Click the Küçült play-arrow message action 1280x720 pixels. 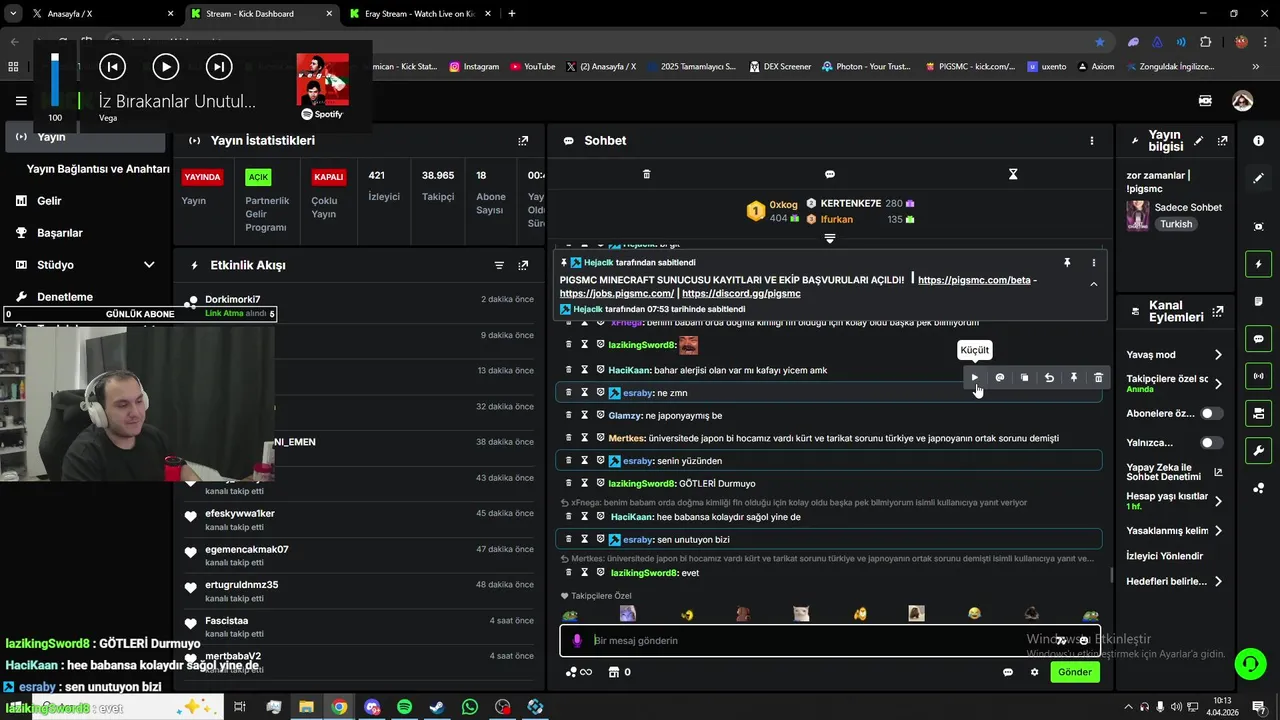tap(975, 378)
